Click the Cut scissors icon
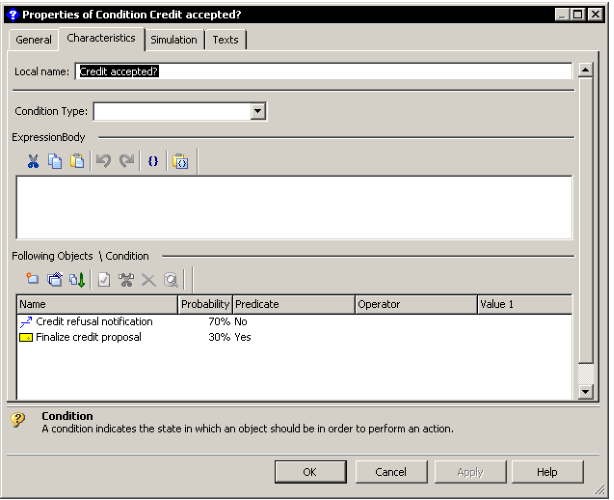The height and width of the screenshot is (500, 614). [33, 161]
